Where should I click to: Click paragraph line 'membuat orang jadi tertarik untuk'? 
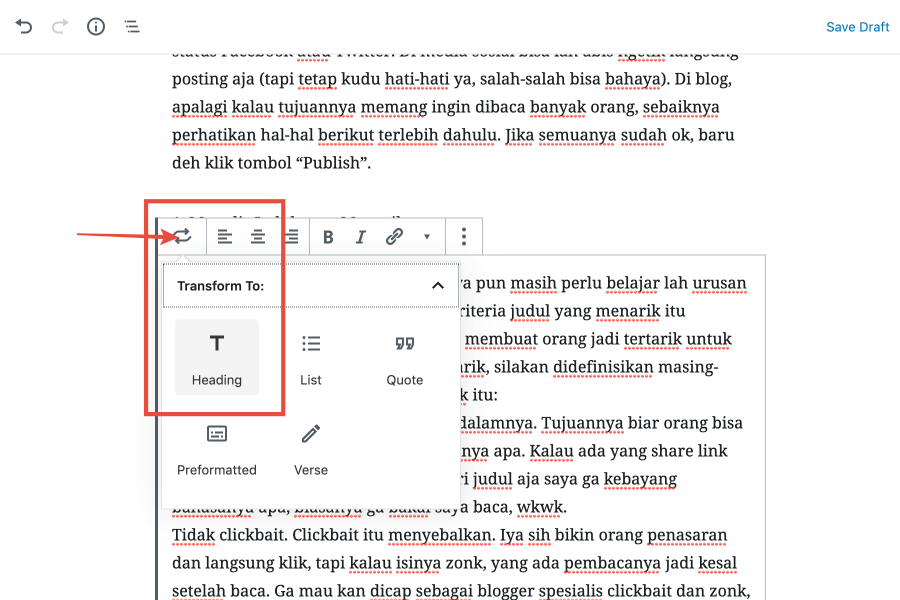coord(598,339)
